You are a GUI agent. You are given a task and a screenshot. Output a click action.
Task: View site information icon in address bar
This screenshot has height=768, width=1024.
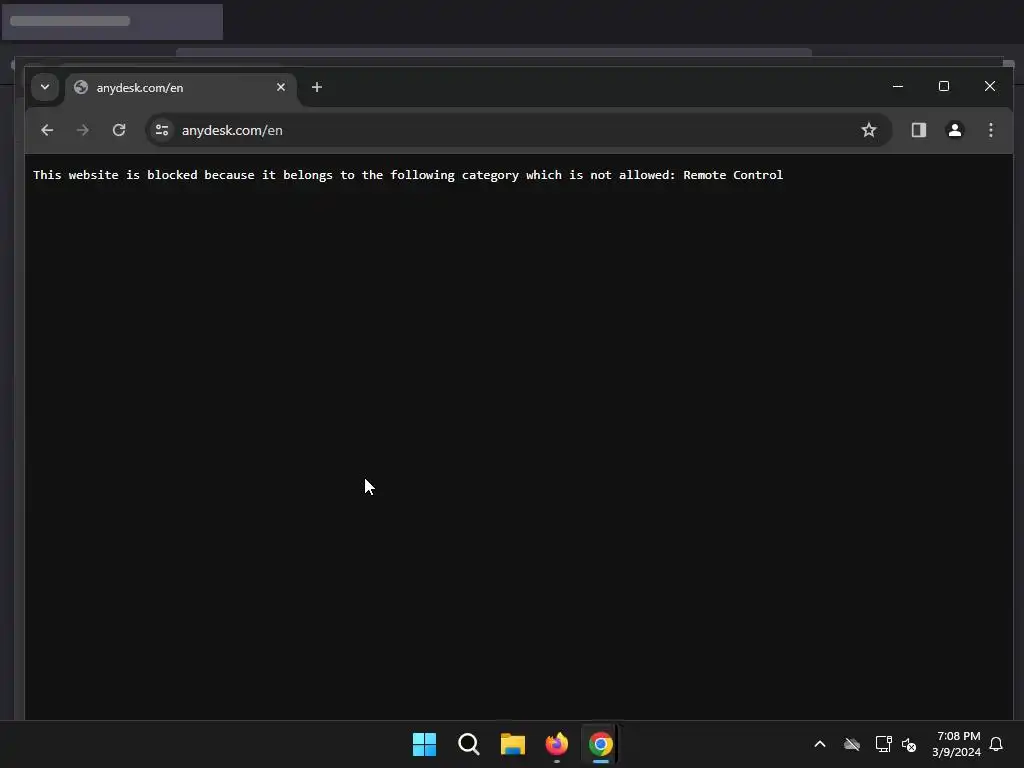click(162, 130)
